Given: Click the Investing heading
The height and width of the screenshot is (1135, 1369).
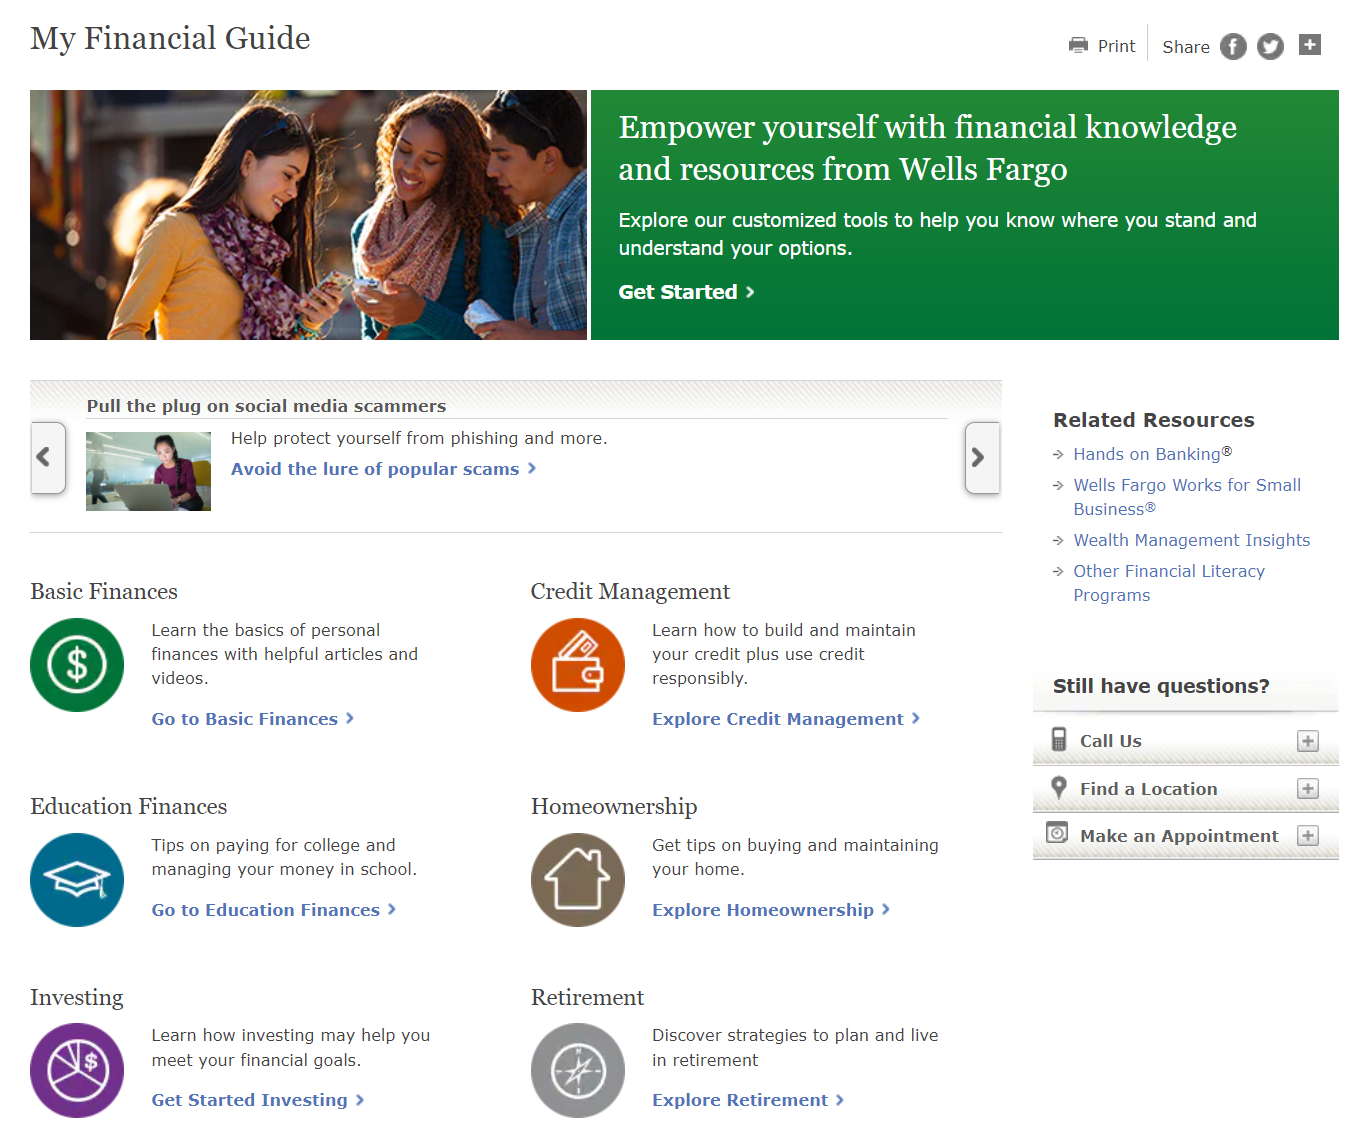Looking at the screenshot, I should [x=77, y=998].
